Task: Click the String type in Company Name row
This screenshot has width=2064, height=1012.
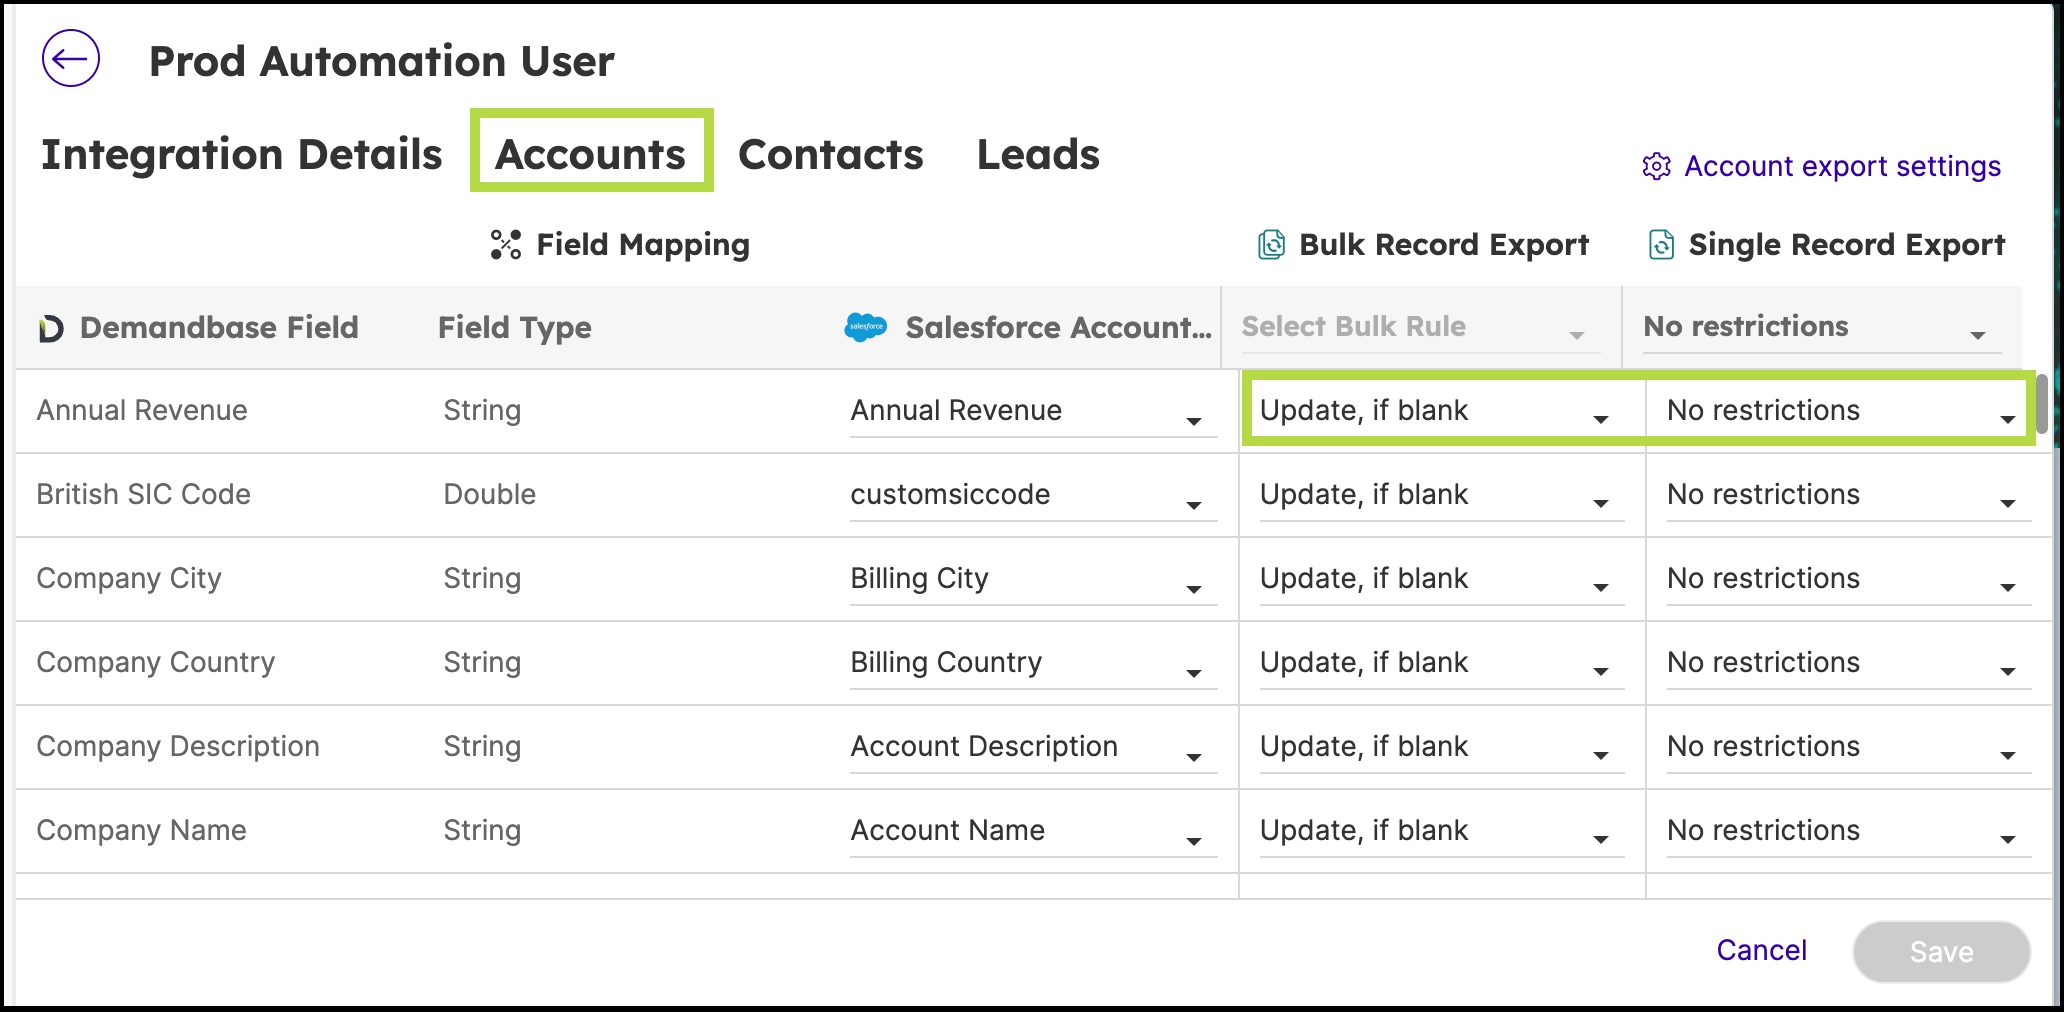Action: 482,831
